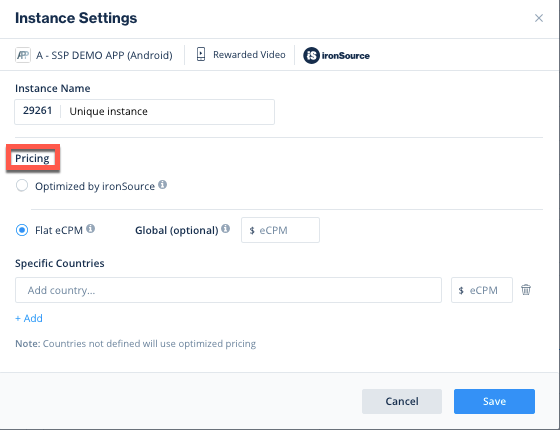The width and height of the screenshot is (560, 430).
Task: Click the Global eCPM input field
Action: point(280,230)
